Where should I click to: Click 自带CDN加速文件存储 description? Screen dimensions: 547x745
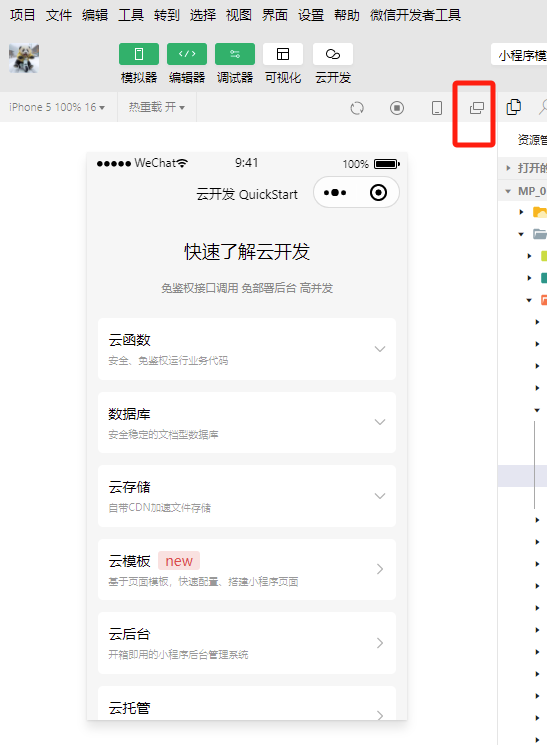pyautogui.click(x=159, y=508)
